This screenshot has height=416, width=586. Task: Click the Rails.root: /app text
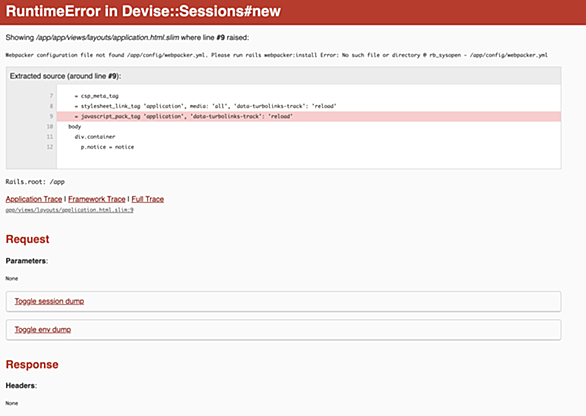coord(35,182)
